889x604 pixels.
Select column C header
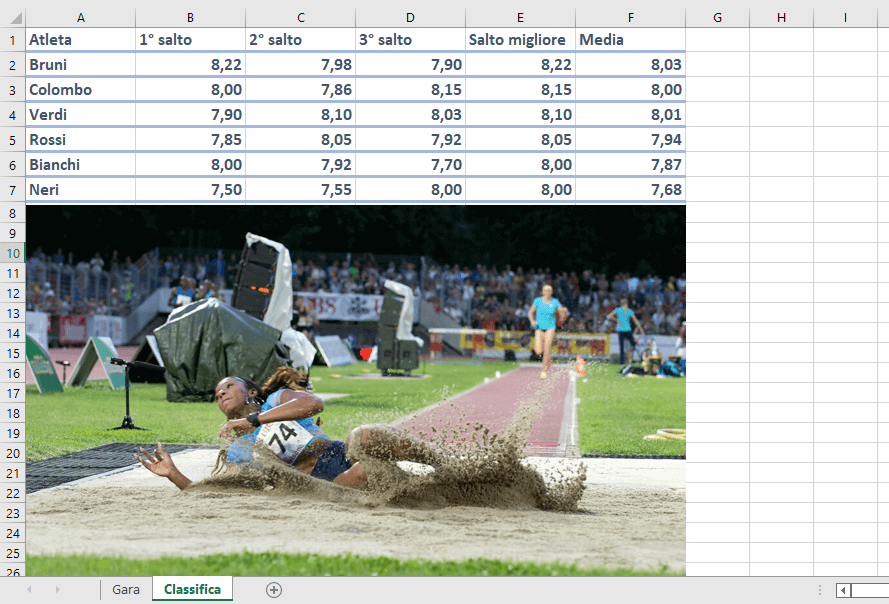coord(300,18)
